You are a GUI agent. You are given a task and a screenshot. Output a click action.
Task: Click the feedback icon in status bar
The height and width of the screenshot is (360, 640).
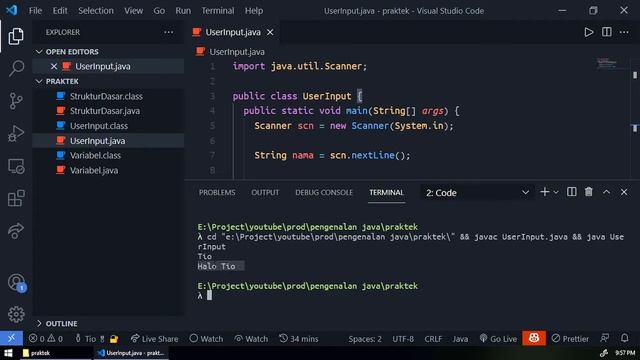[604, 338]
